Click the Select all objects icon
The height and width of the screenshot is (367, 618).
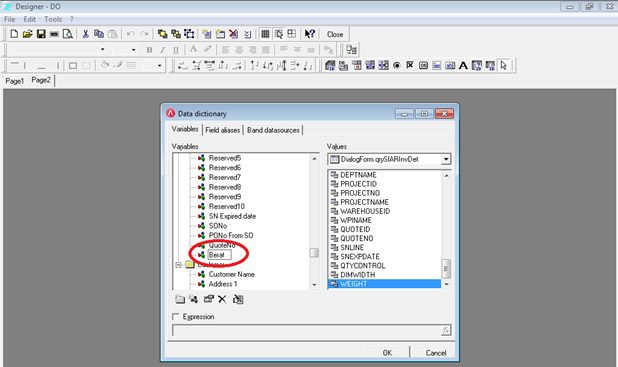click(189, 34)
